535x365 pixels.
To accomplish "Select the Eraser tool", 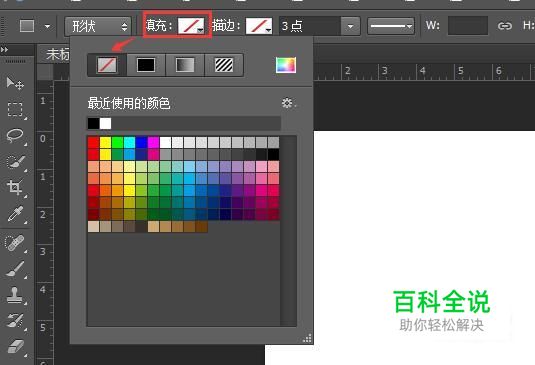I will click(15, 347).
